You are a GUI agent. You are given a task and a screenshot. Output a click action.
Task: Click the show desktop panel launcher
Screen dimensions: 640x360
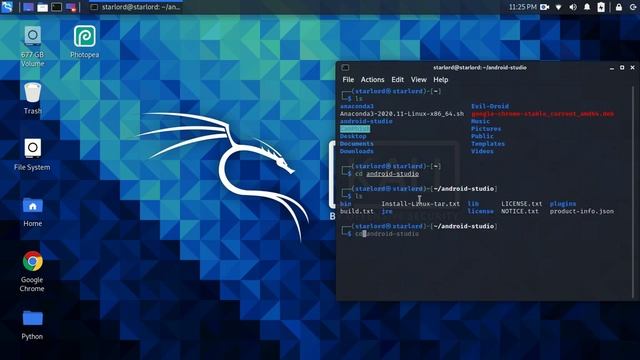click(x=28, y=7)
